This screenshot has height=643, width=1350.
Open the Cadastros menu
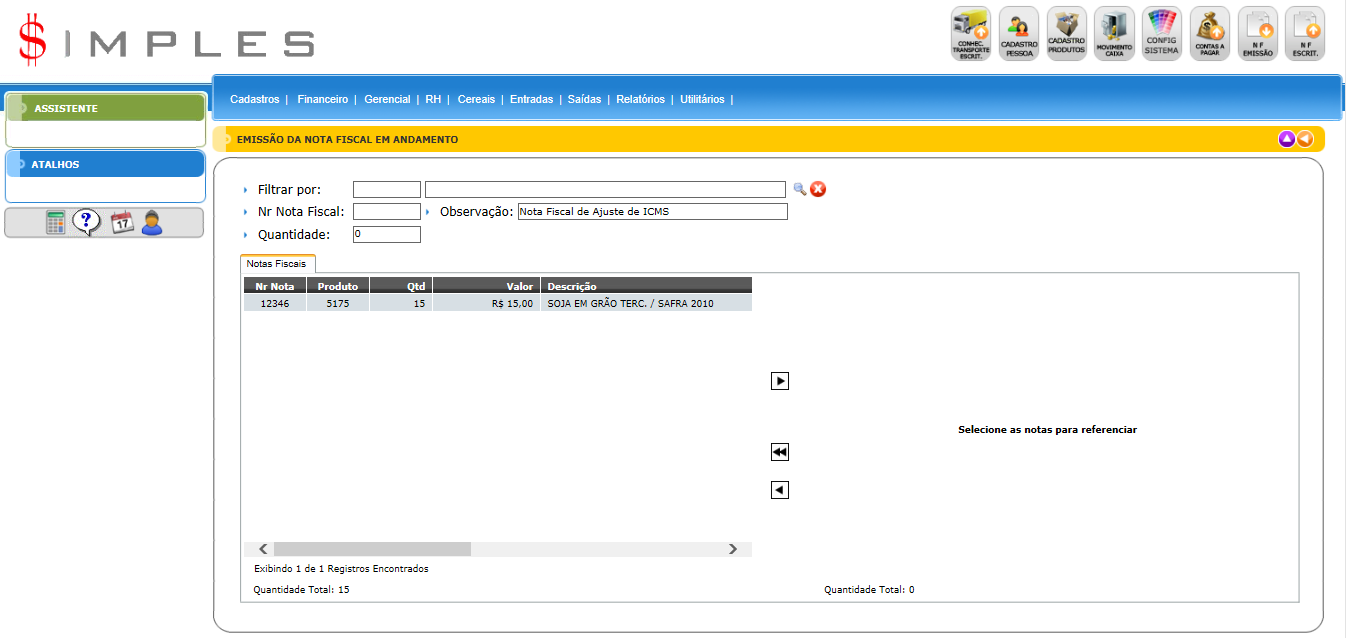point(254,99)
